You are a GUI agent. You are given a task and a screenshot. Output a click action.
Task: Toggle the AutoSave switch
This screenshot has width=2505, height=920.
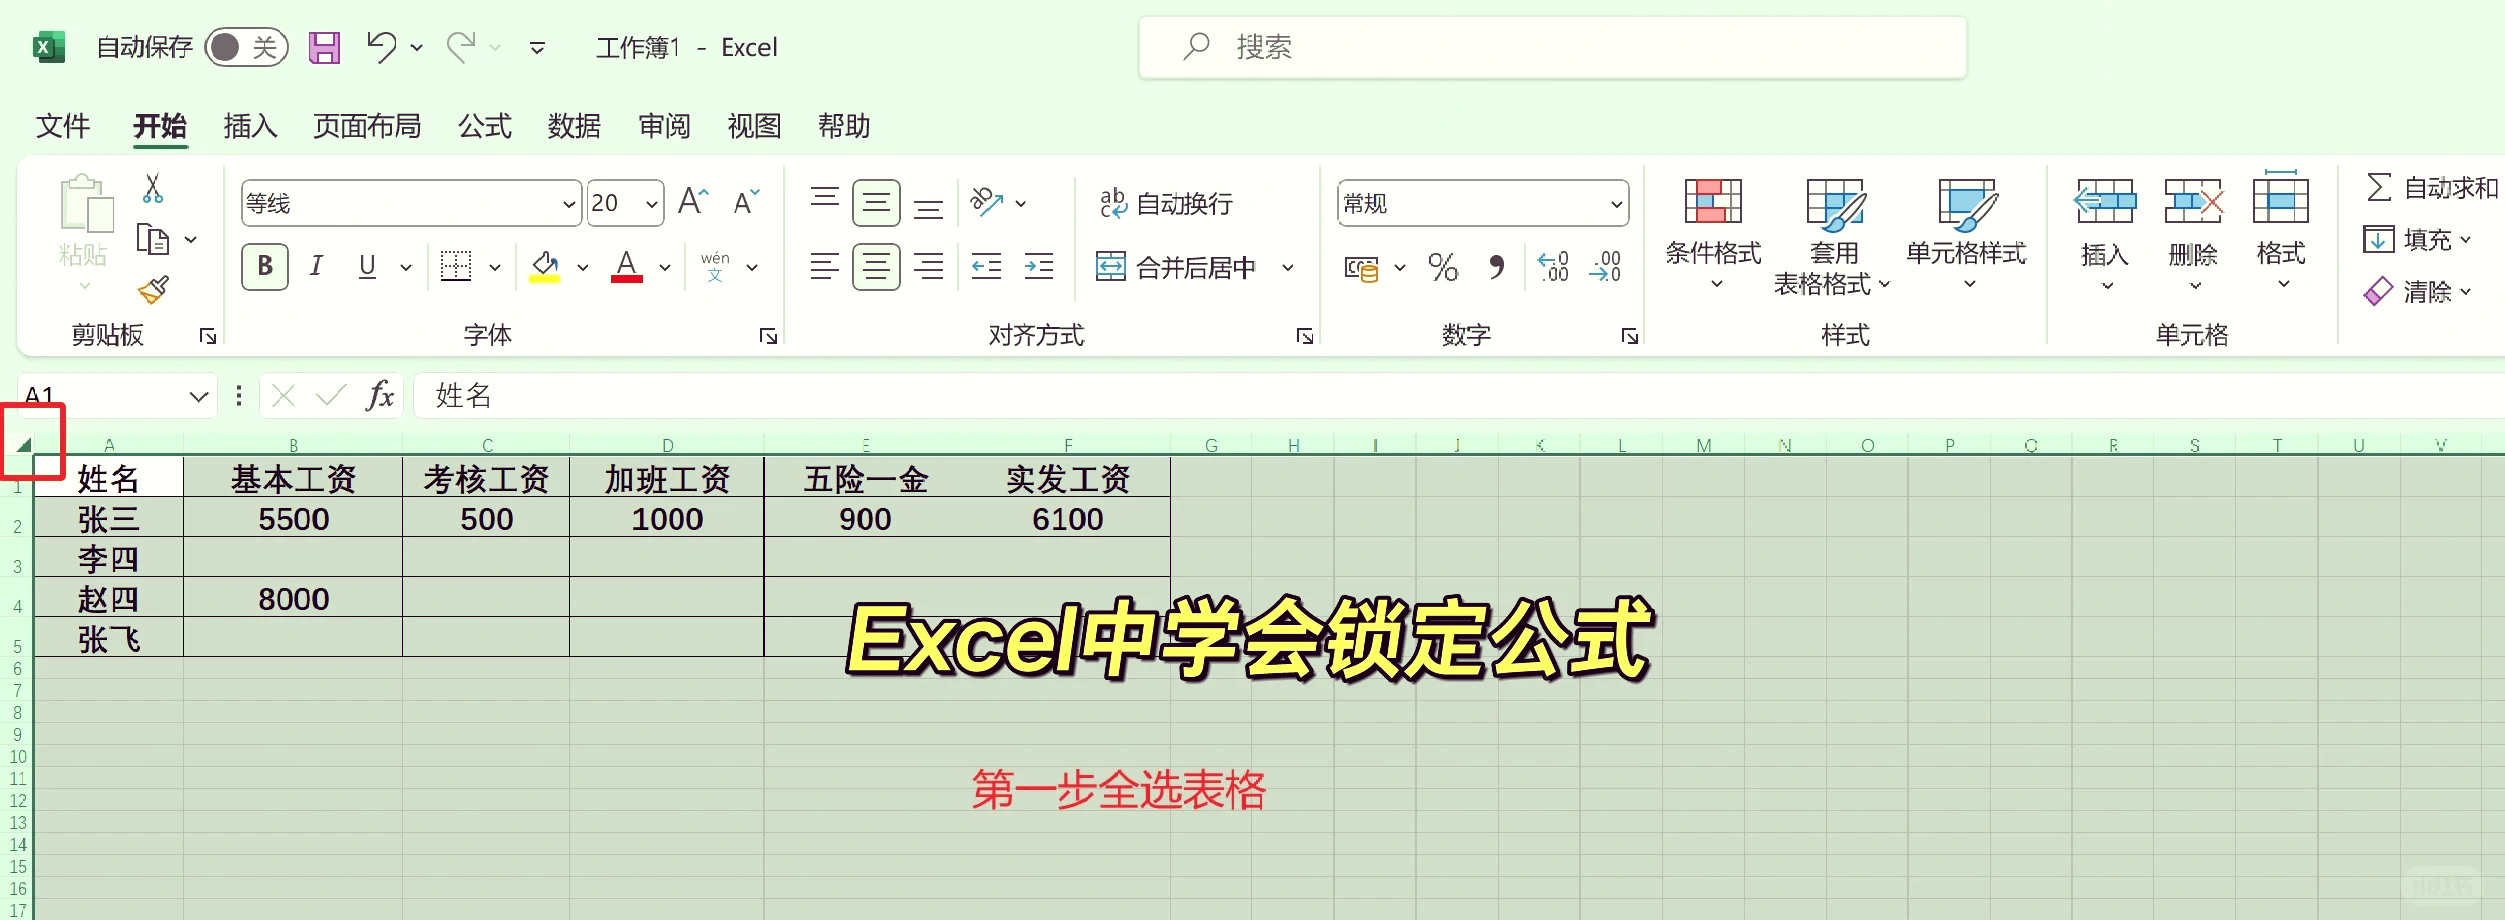click(246, 47)
